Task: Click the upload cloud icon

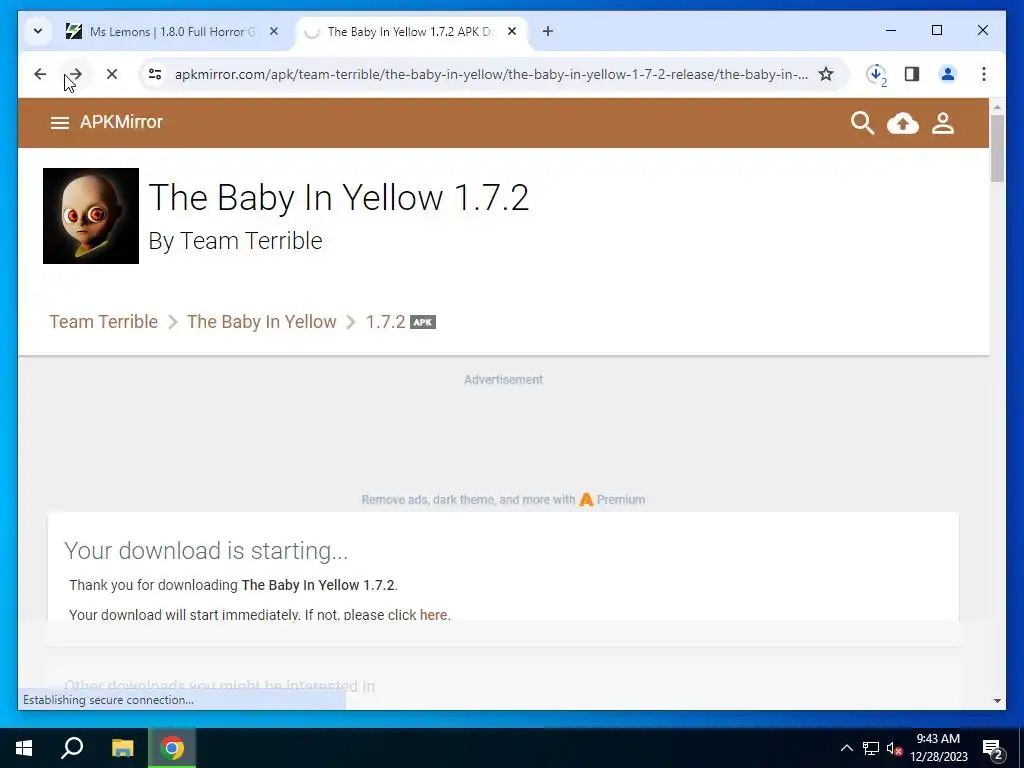Action: tap(903, 123)
